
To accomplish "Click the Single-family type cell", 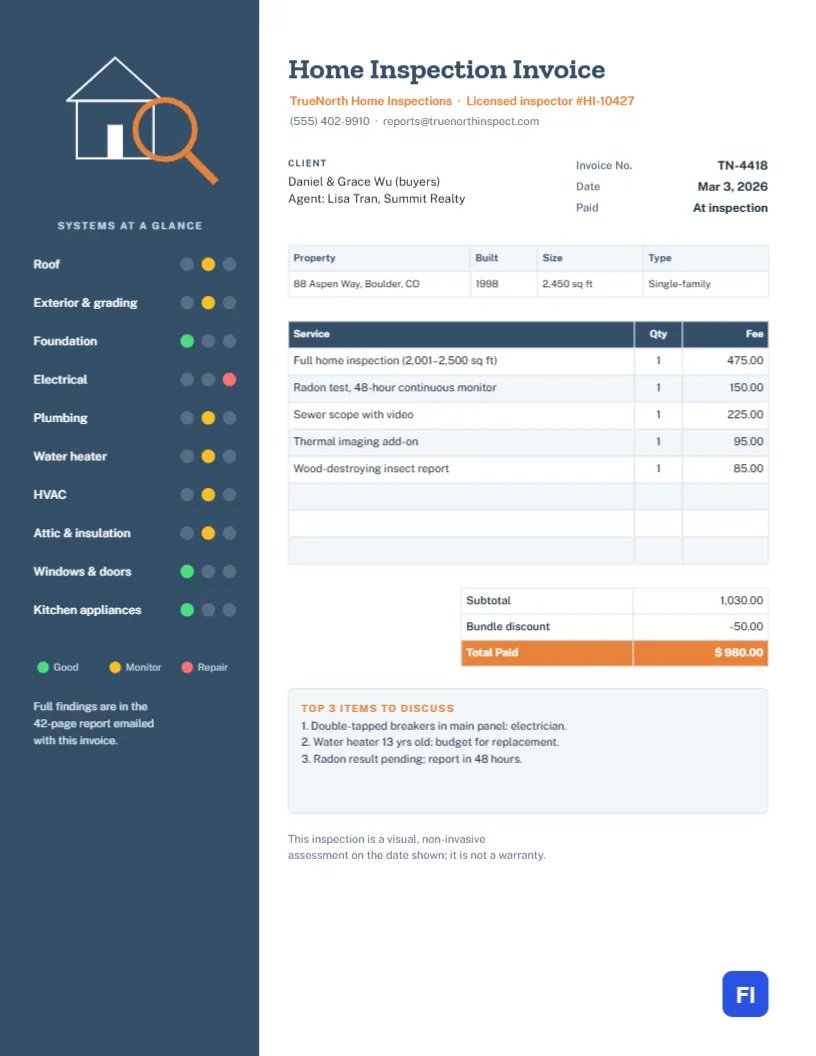I will tap(706, 284).
